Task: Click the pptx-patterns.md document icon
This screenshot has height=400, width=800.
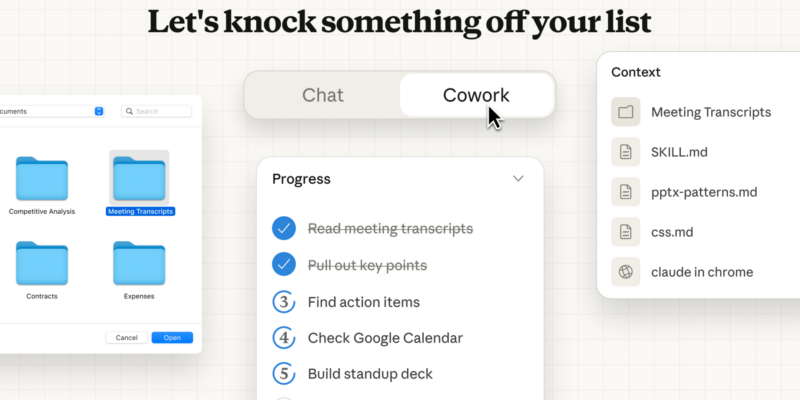Action: [625, 191]
